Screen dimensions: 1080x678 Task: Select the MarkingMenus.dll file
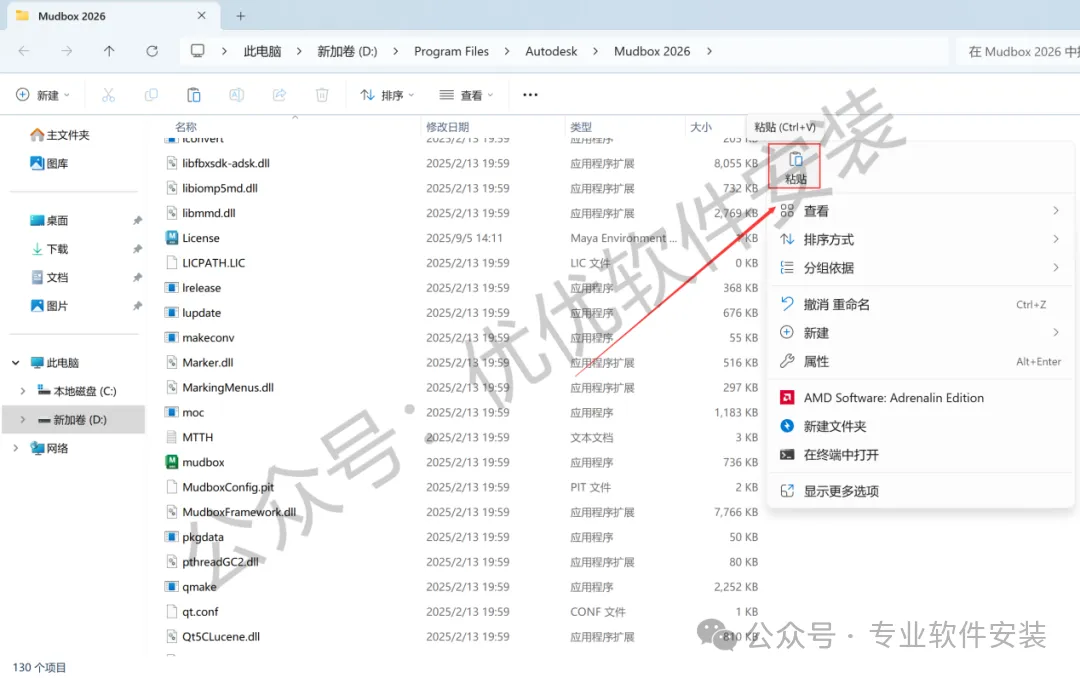(x=228, y=387)
